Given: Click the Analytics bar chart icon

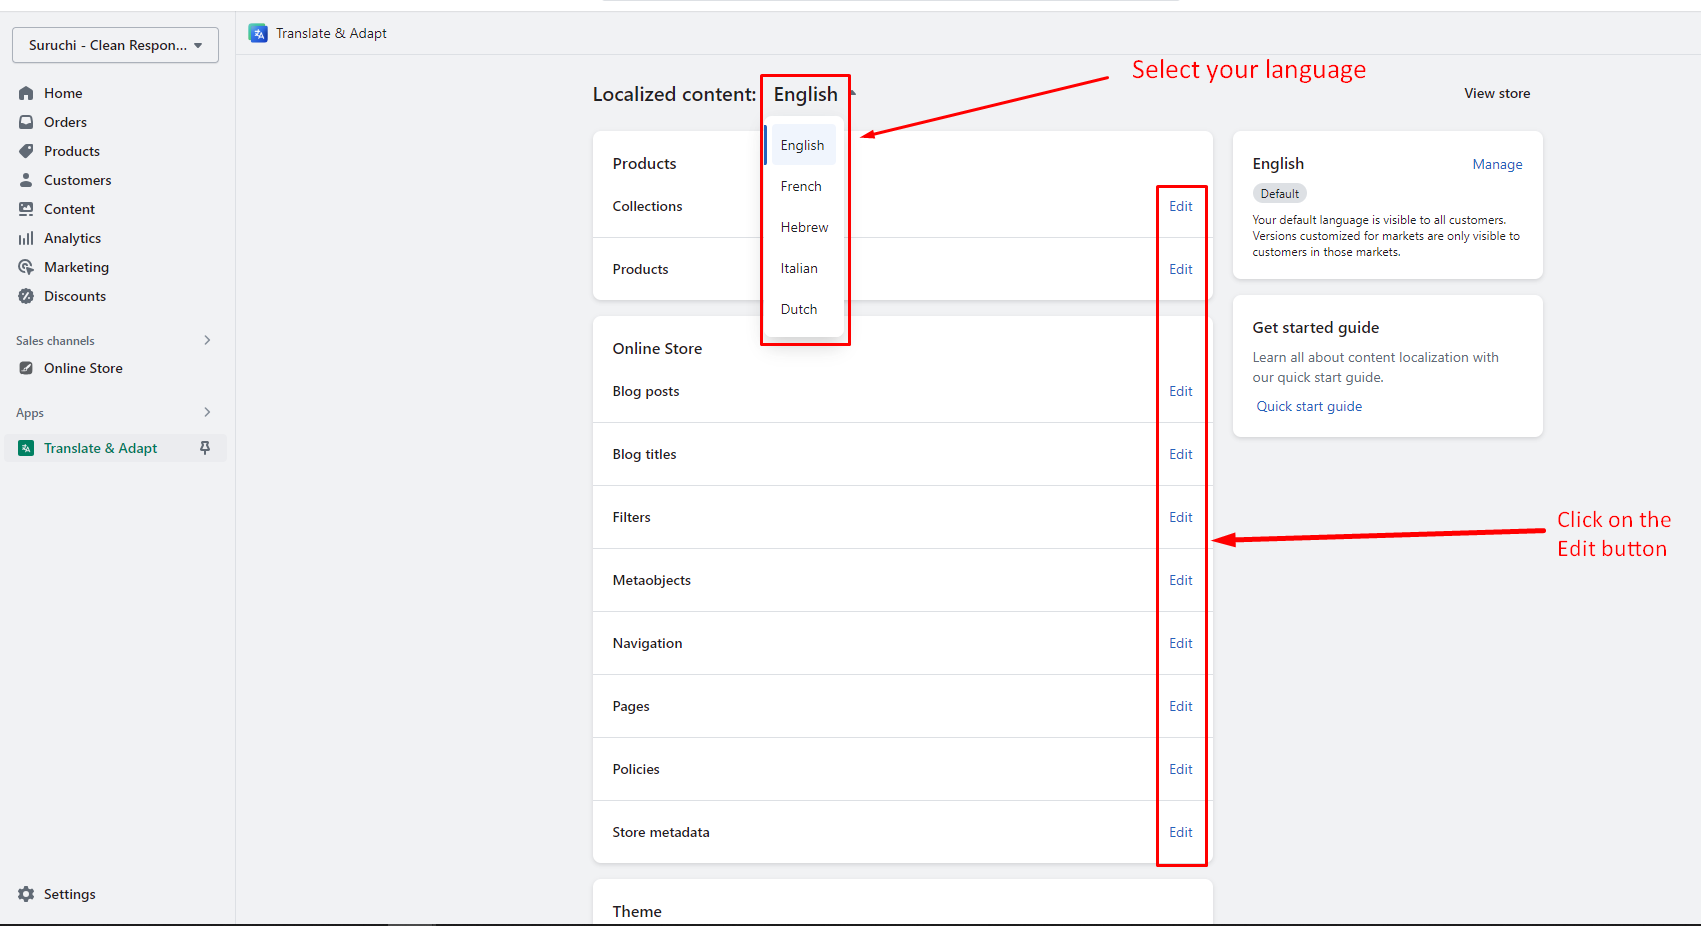Looking at the screenshot, I should click(26, 238).
